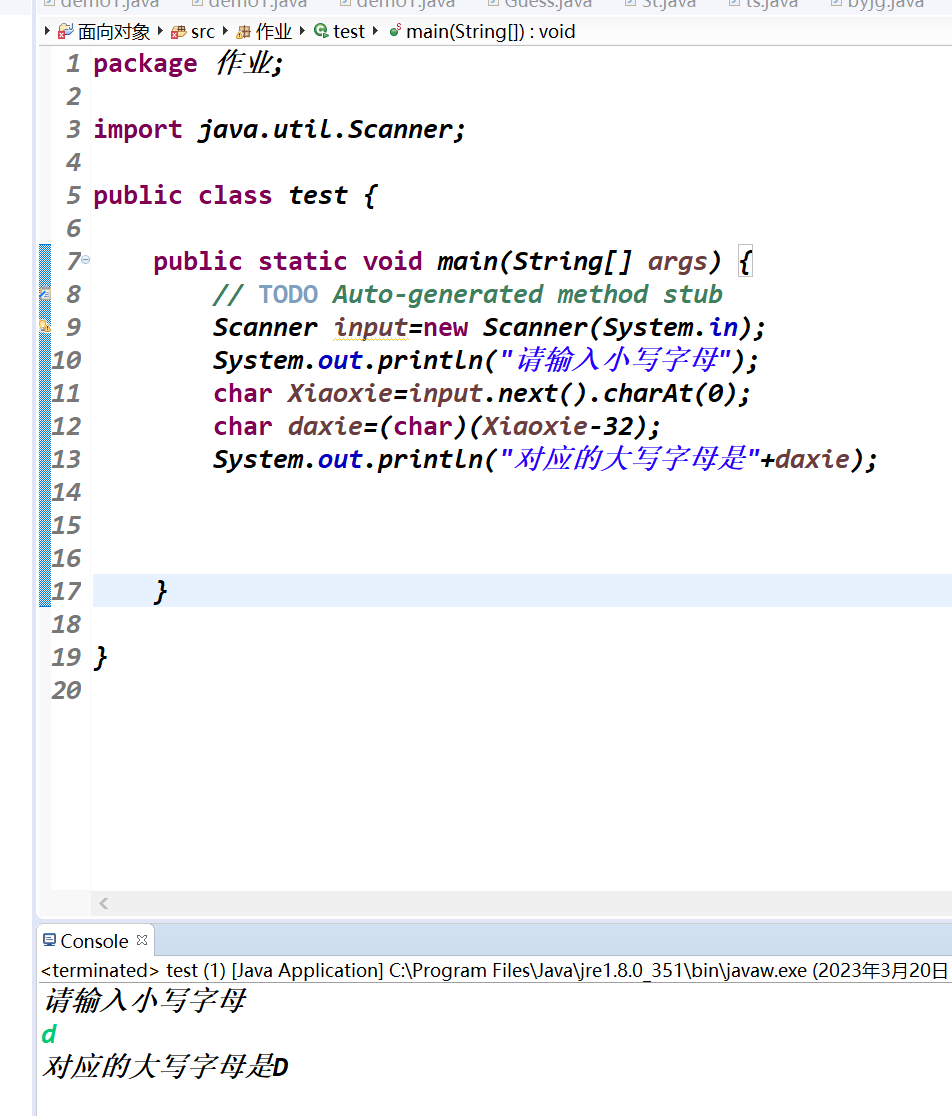Image resolution: width=952 pixels, height=1116 pixels.
Task: Collapse the main method fold at line 7
Action: click(85, 260)
